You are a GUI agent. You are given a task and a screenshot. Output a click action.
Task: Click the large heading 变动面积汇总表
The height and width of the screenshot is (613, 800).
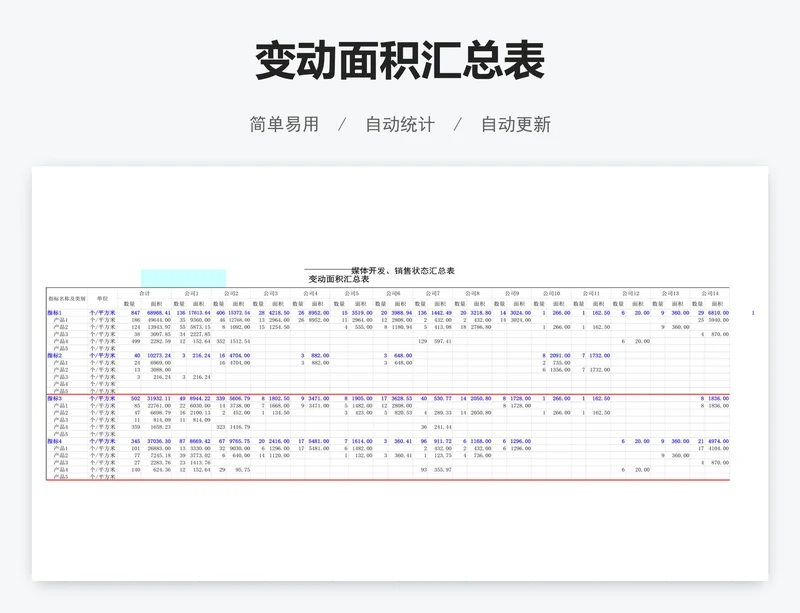399,61
